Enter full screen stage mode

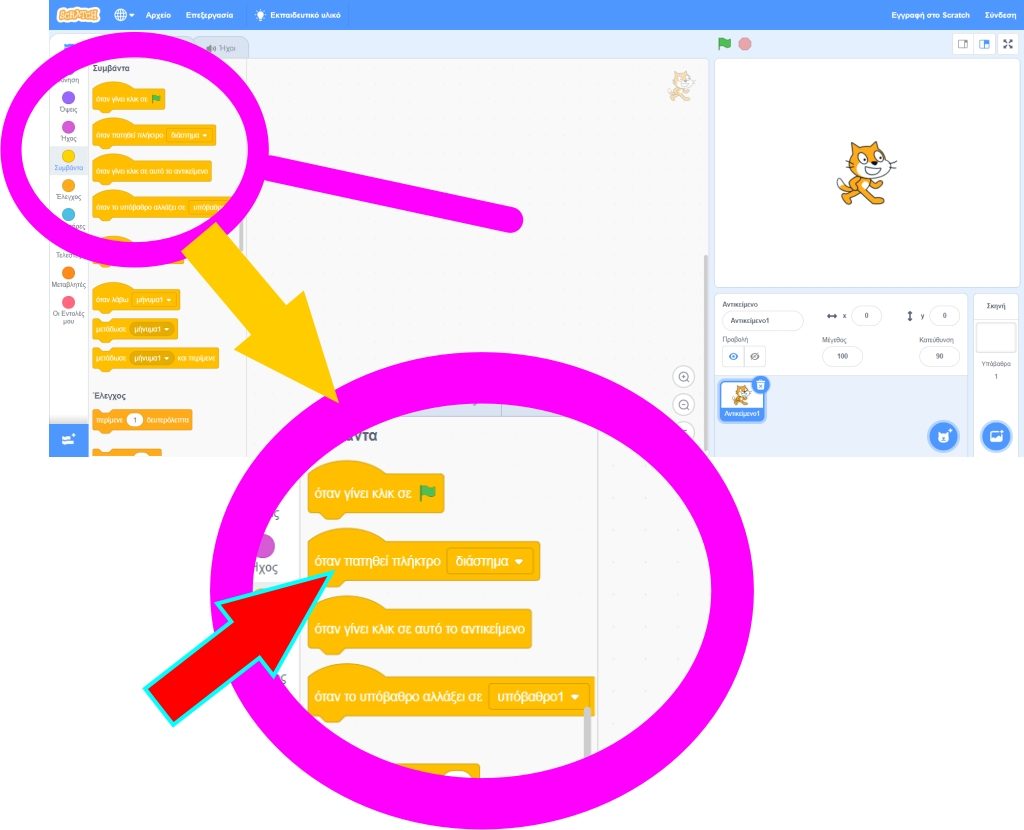click(1007, 44)
